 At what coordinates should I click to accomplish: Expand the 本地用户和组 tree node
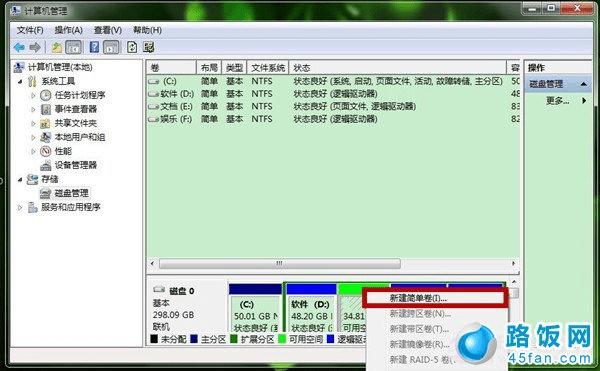point(33,137)
